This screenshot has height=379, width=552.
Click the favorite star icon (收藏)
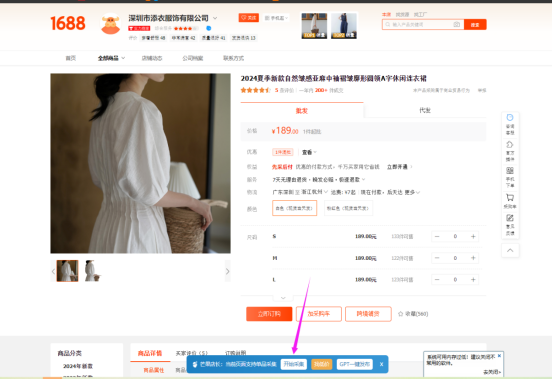coord(400,314)
